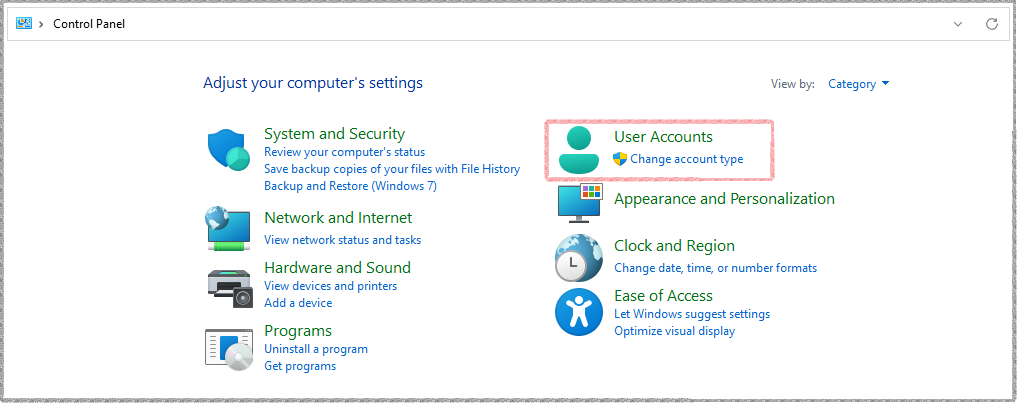
Task: Open Backup and Restore (Windows 7)
Action: coord(350,186)
